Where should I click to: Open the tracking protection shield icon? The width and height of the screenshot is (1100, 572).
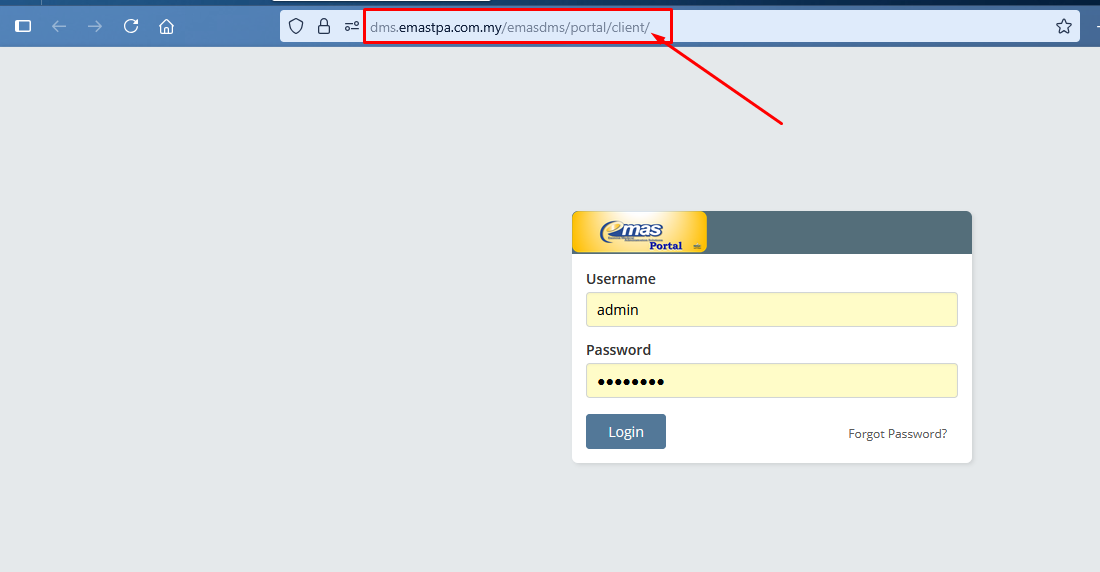pyautogui.click(x=296, y=26)
